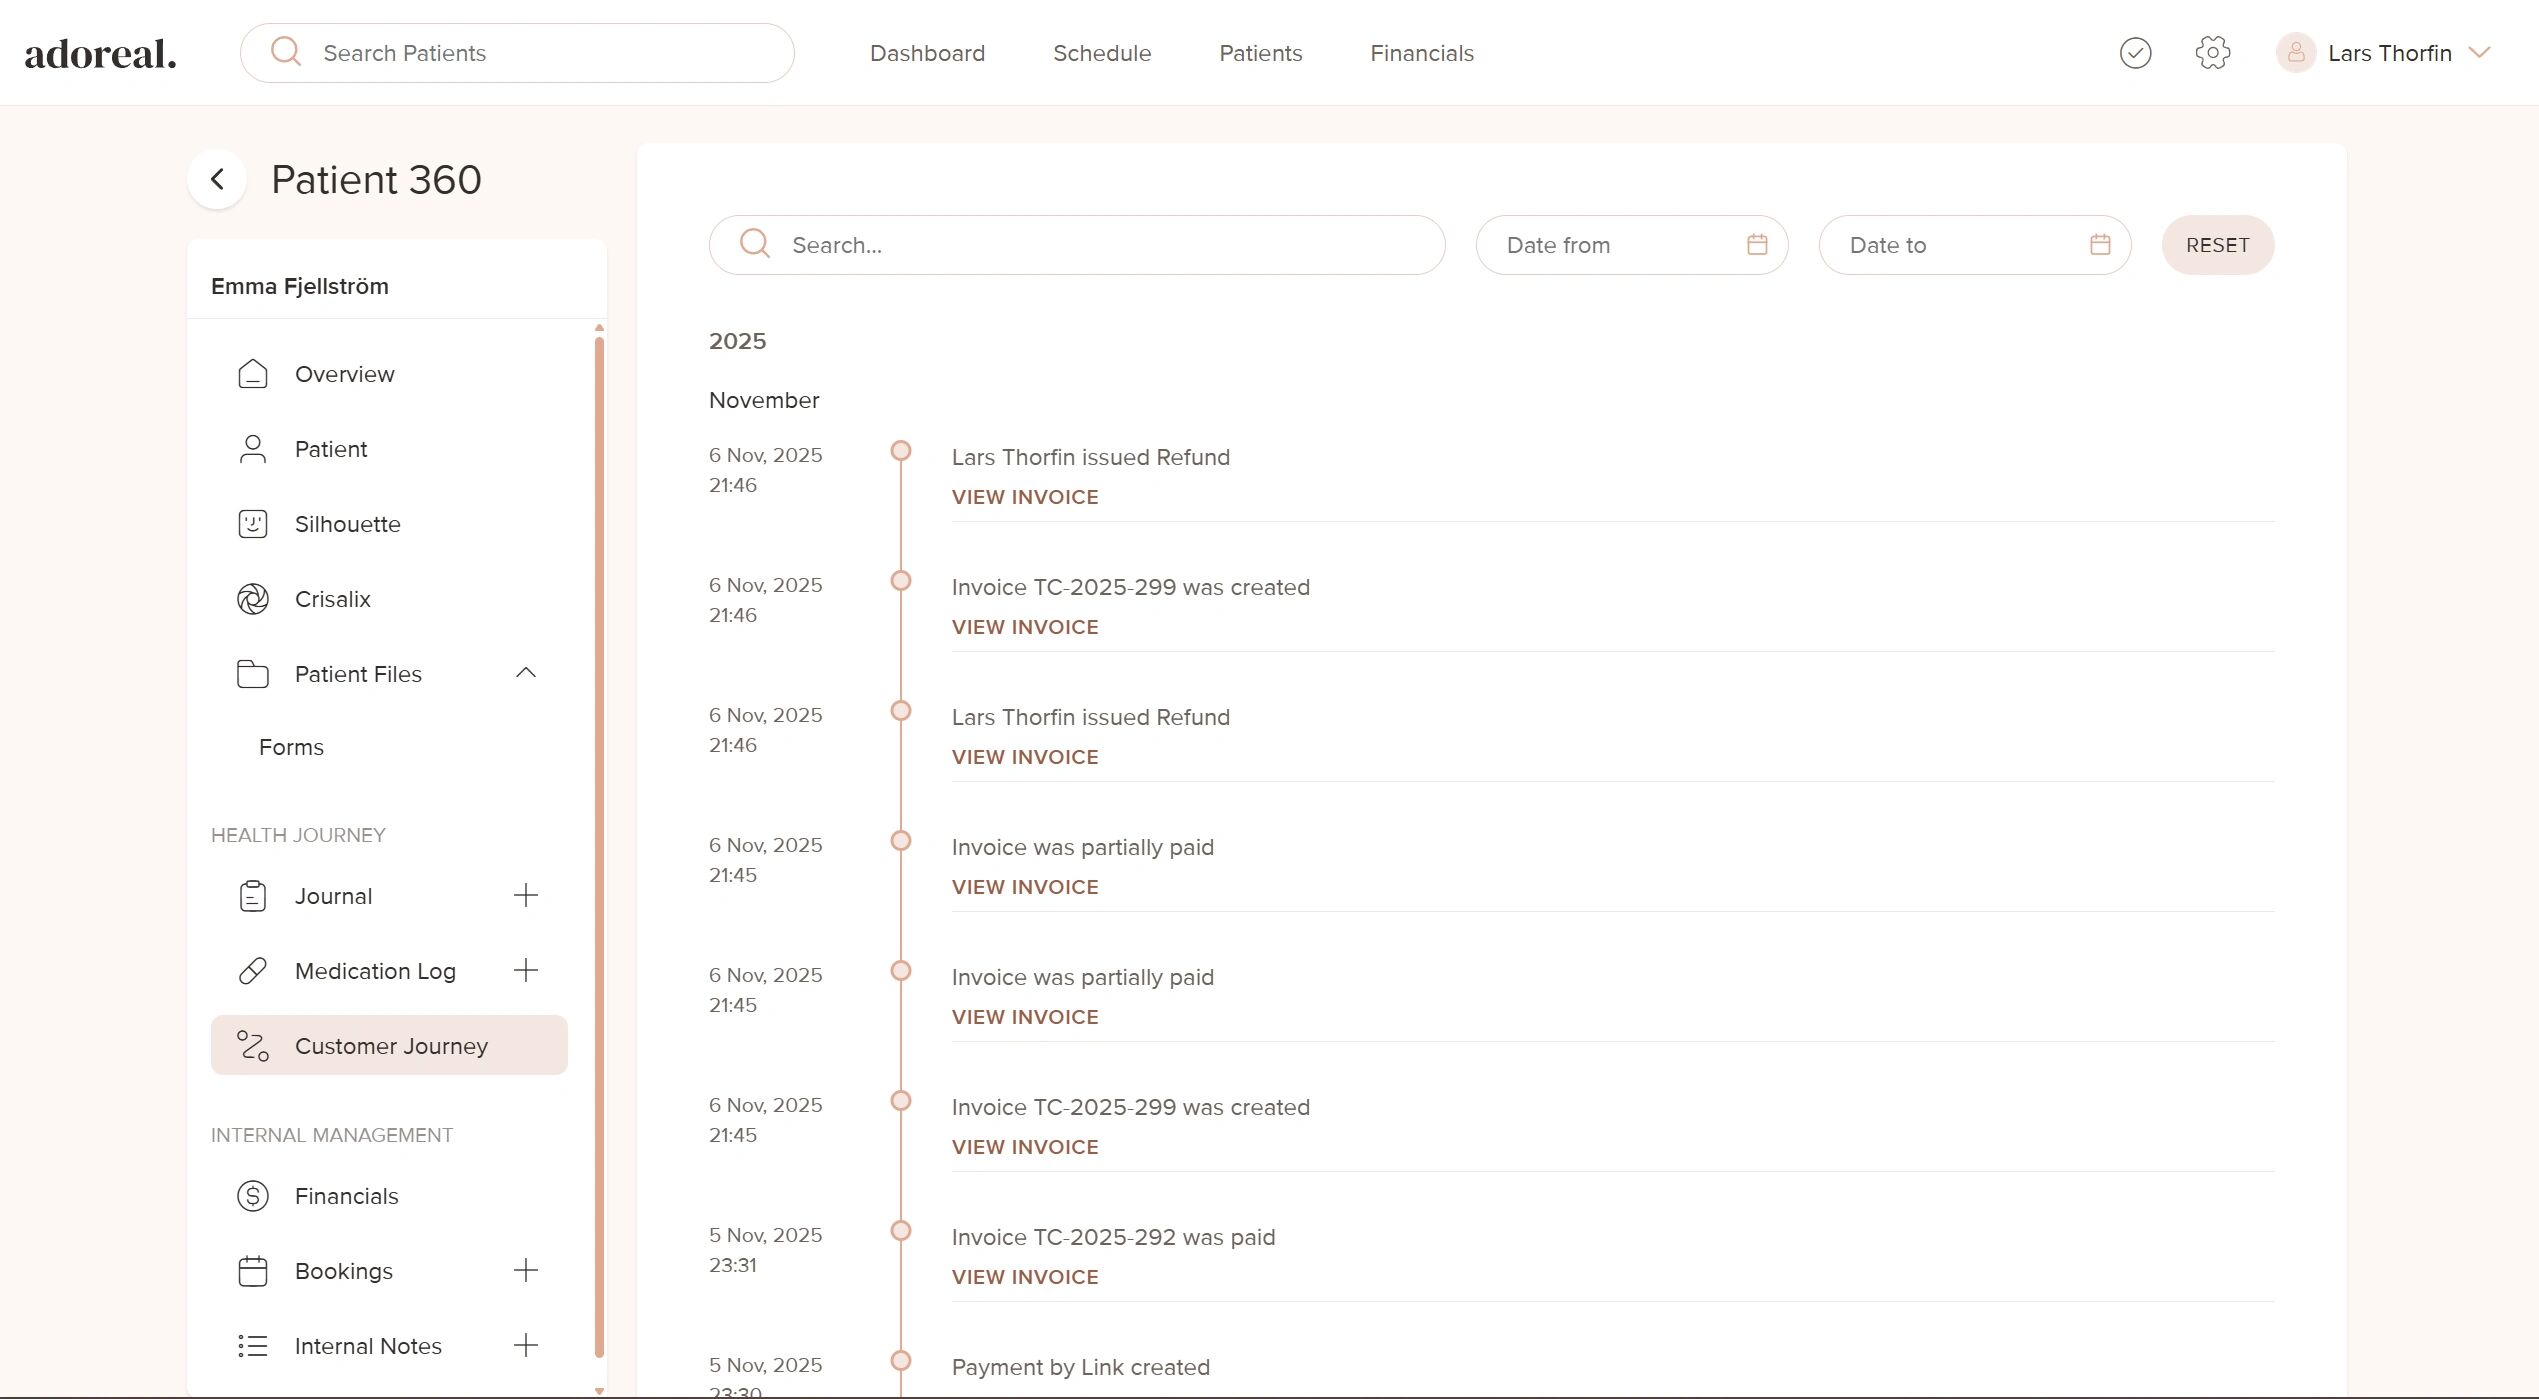This screenshot has height=1399, width=2539.
Task: Collapse the Patient Files section
Action: coord(526,673)
